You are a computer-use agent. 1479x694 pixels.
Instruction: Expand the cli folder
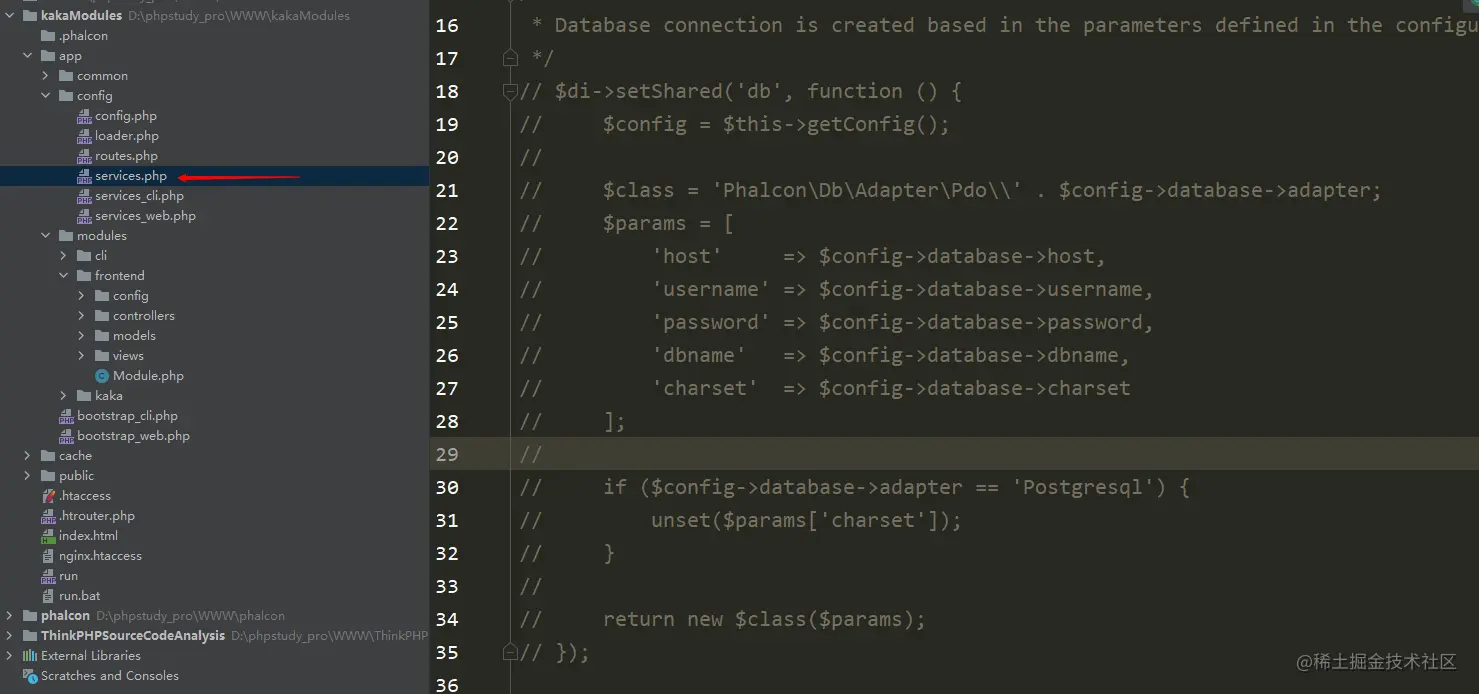click(x=64, y=256)
